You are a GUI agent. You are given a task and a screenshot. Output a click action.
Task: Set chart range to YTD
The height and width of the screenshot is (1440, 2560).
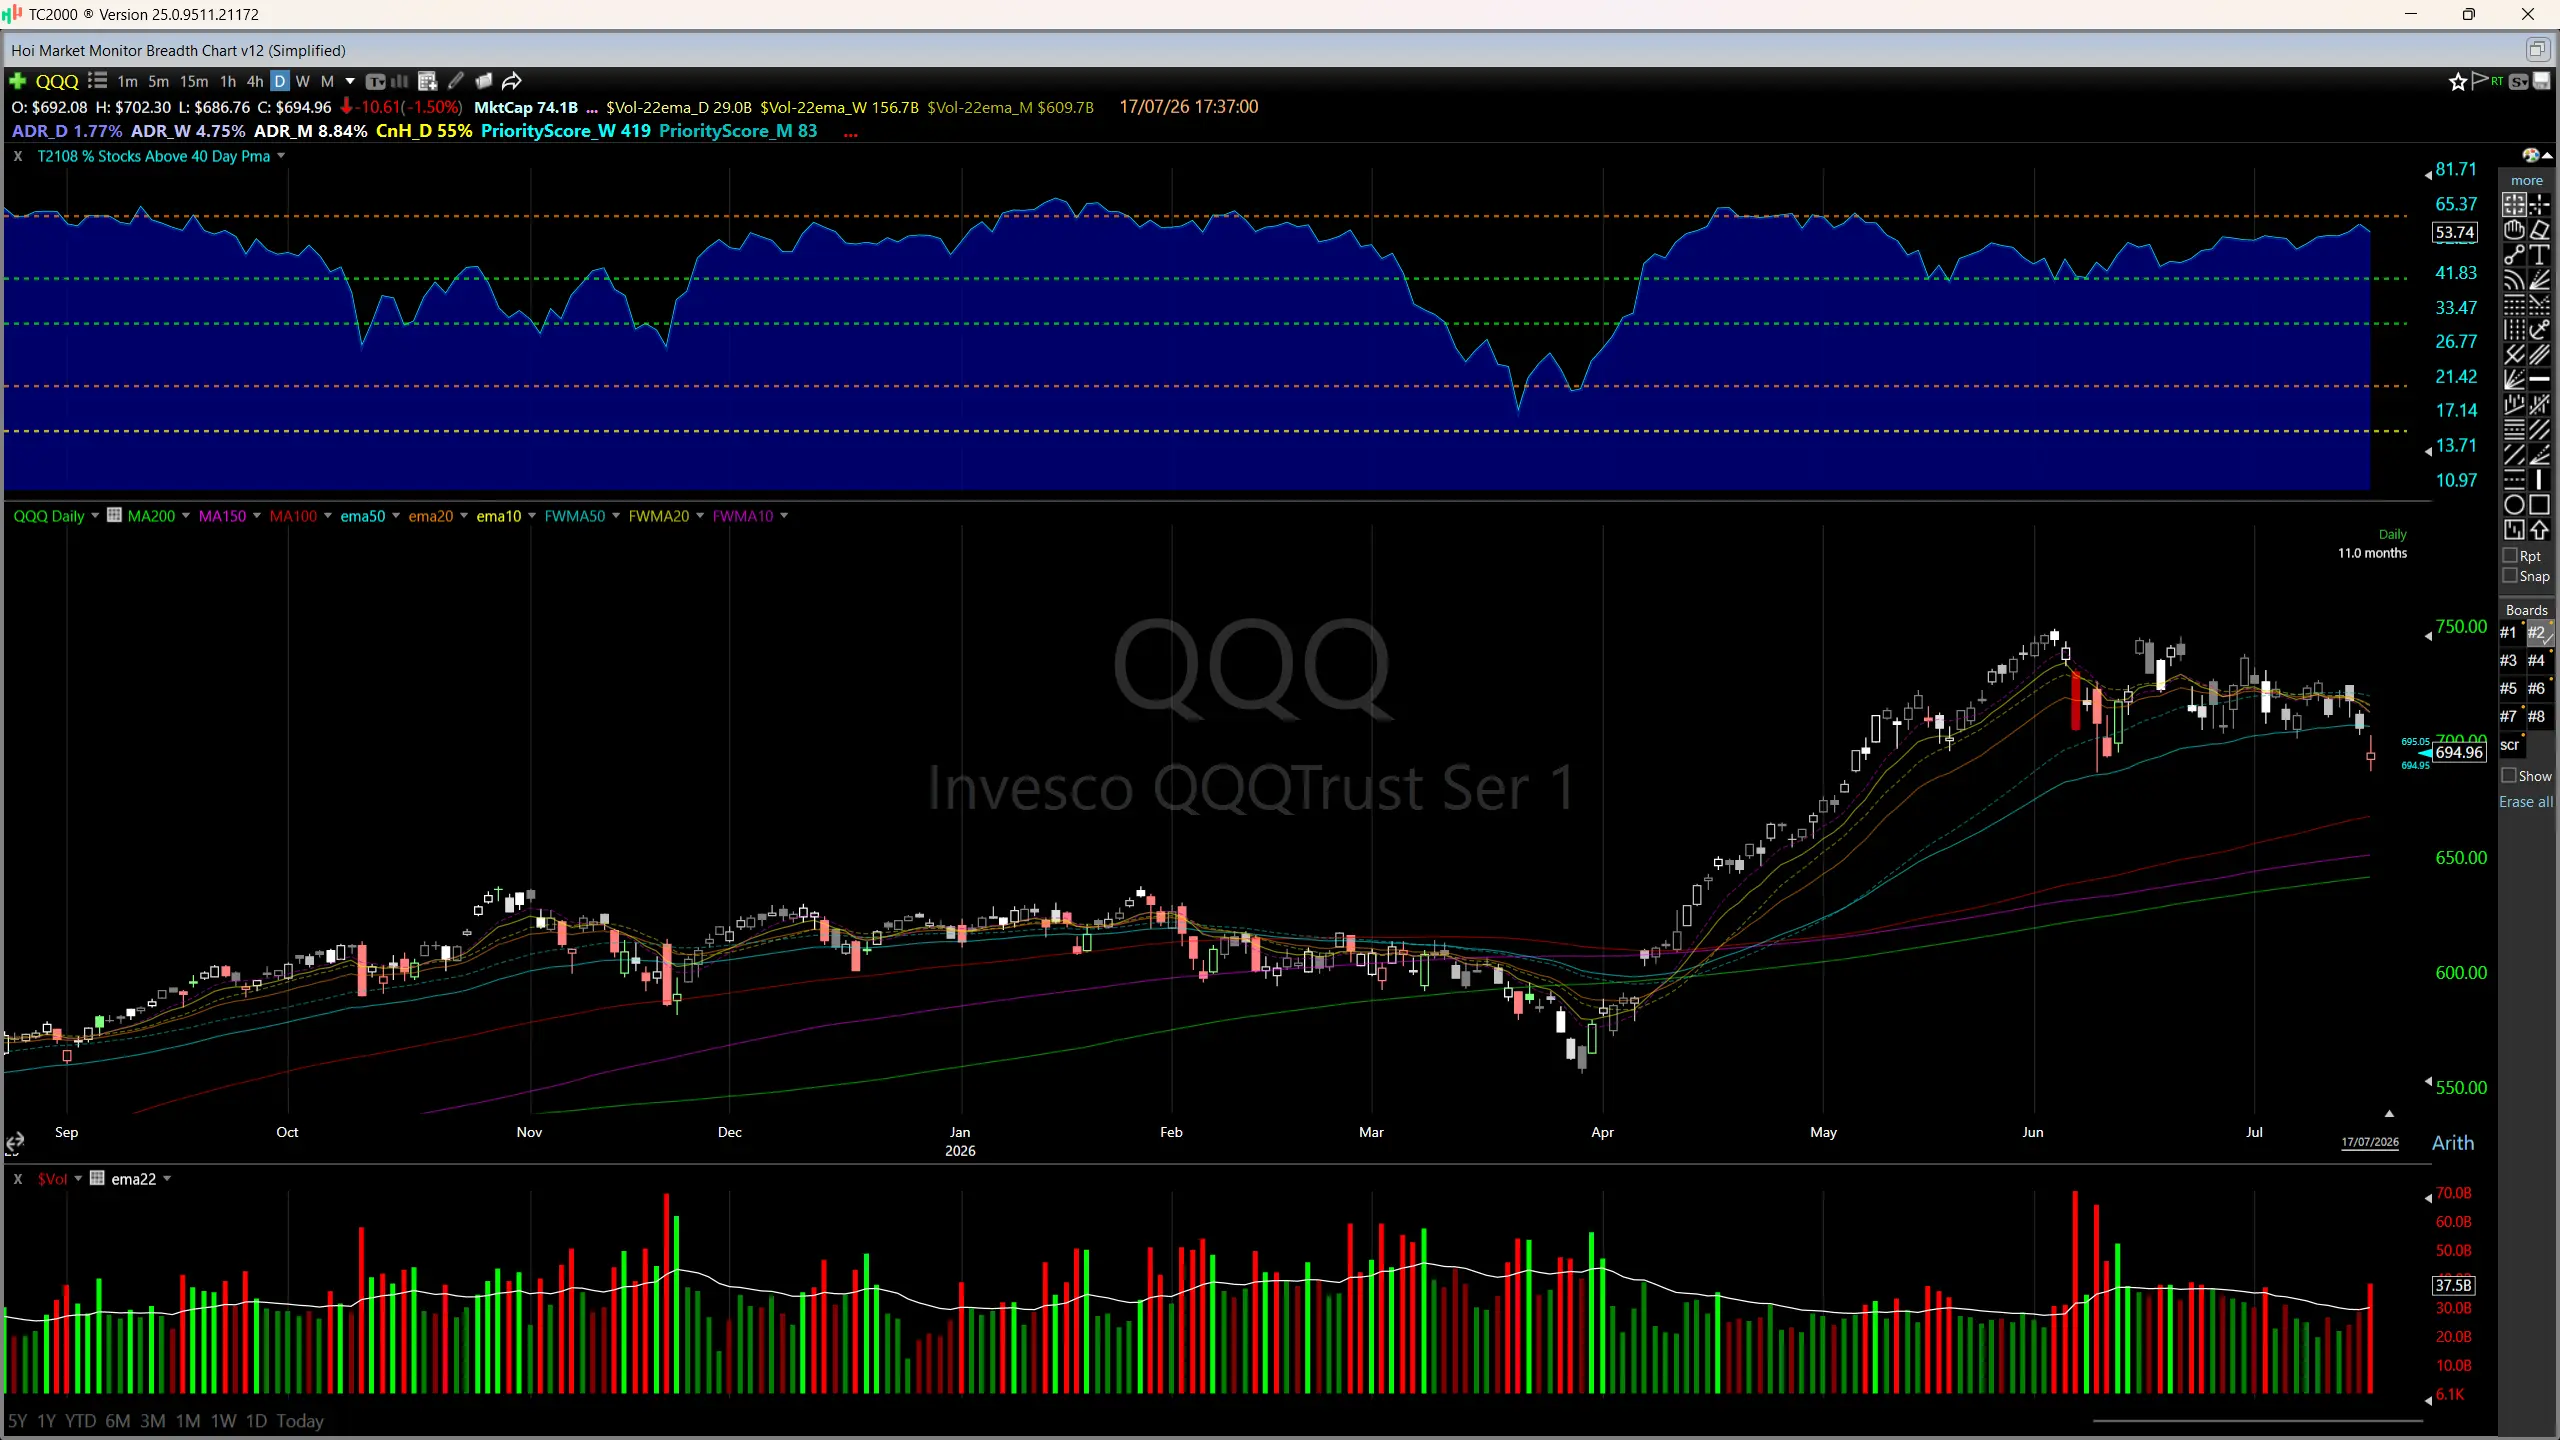81,1421
